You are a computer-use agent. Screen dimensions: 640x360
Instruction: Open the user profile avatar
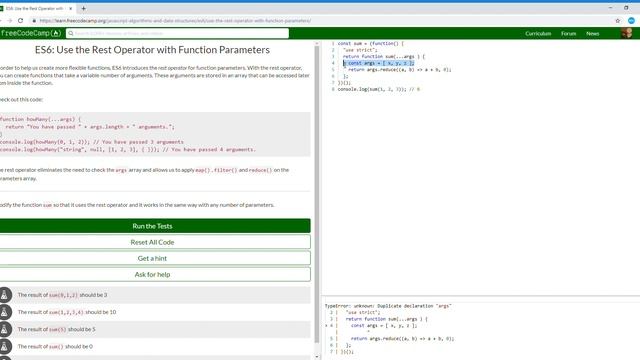tap(627, 33)
